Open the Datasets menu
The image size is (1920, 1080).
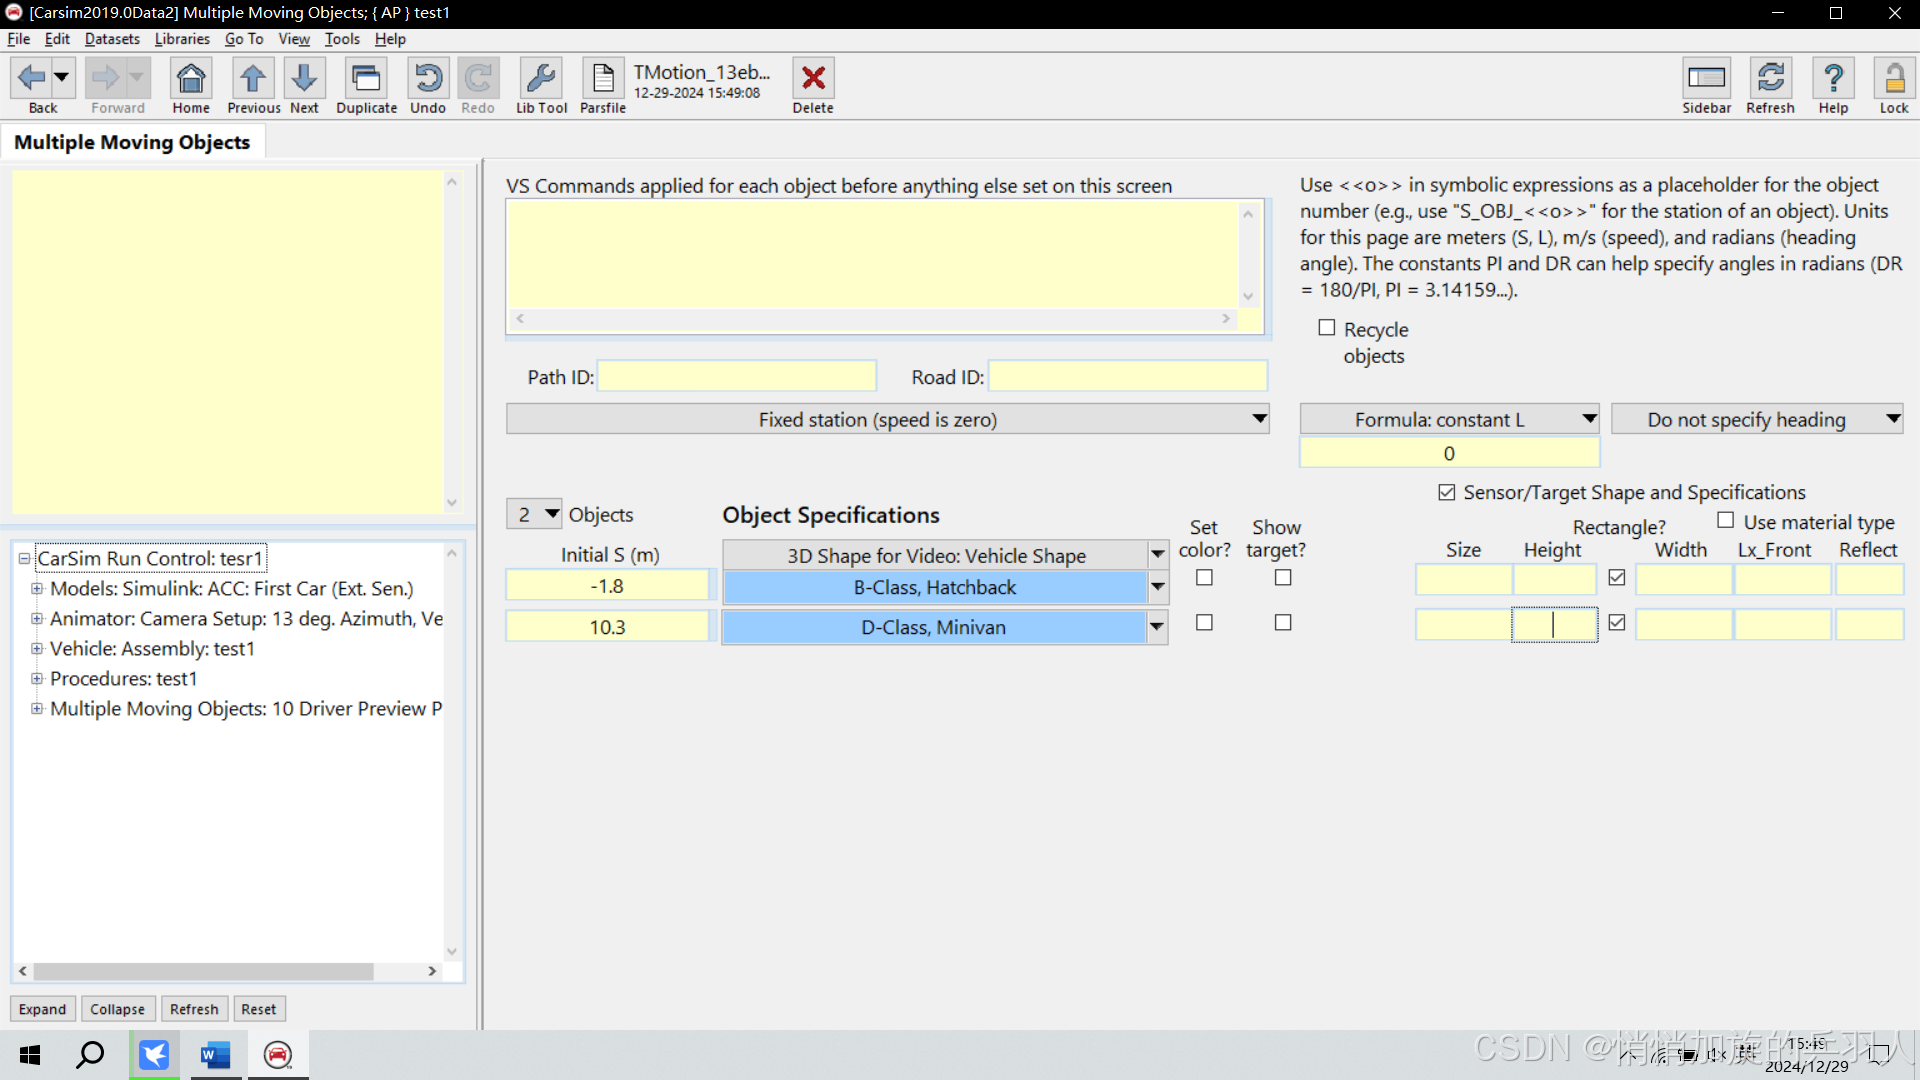point(112,39)
